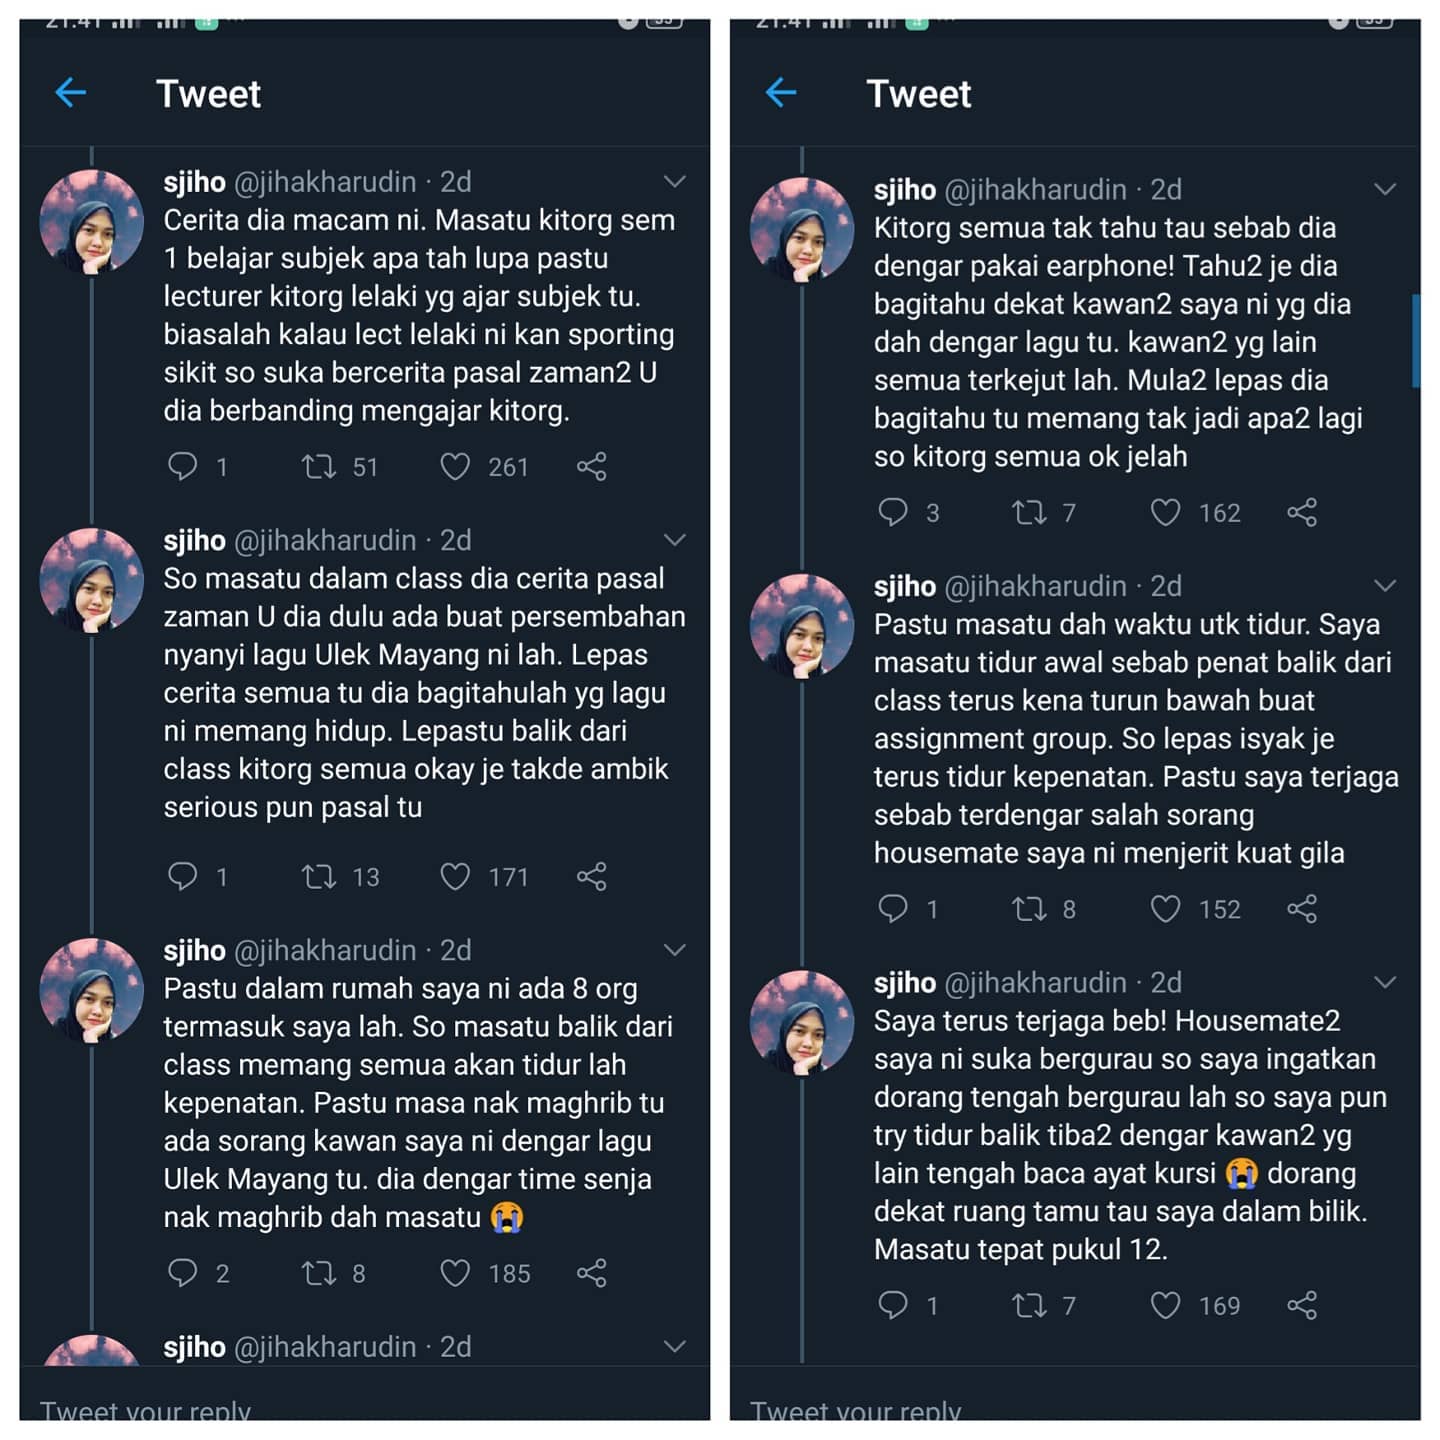
Task: Open options chevron on 'So masatu dalam class' tweet
Action: [675, 540]
